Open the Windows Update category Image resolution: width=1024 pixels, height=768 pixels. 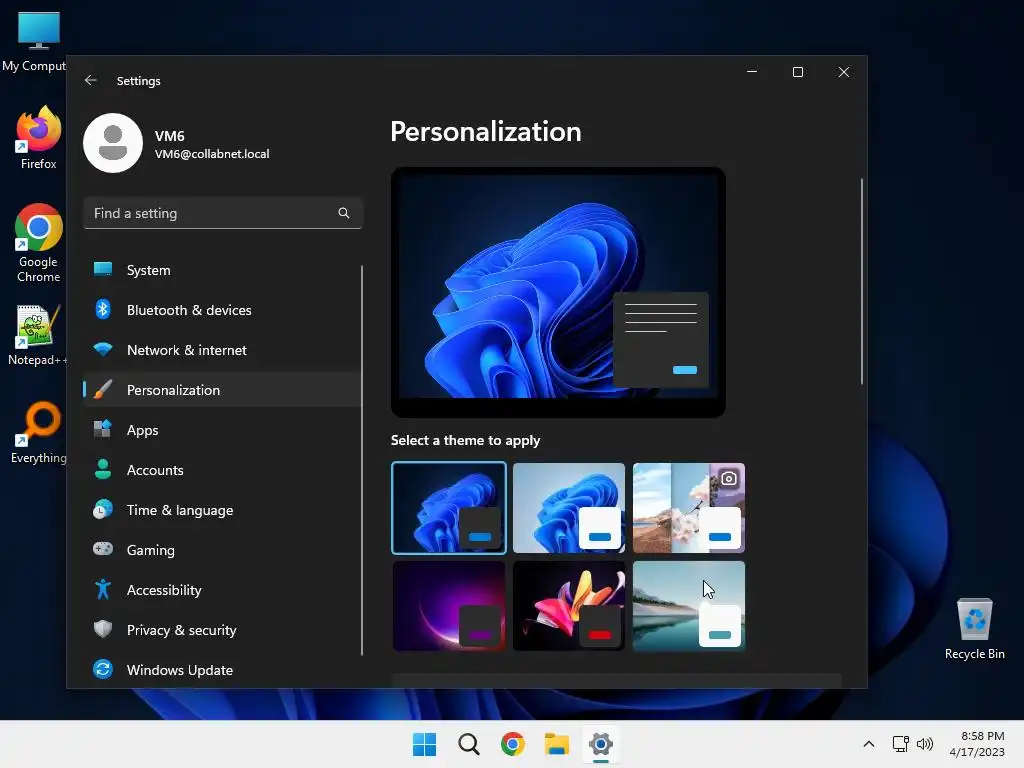pyautogui.click(x=222, y=670)
